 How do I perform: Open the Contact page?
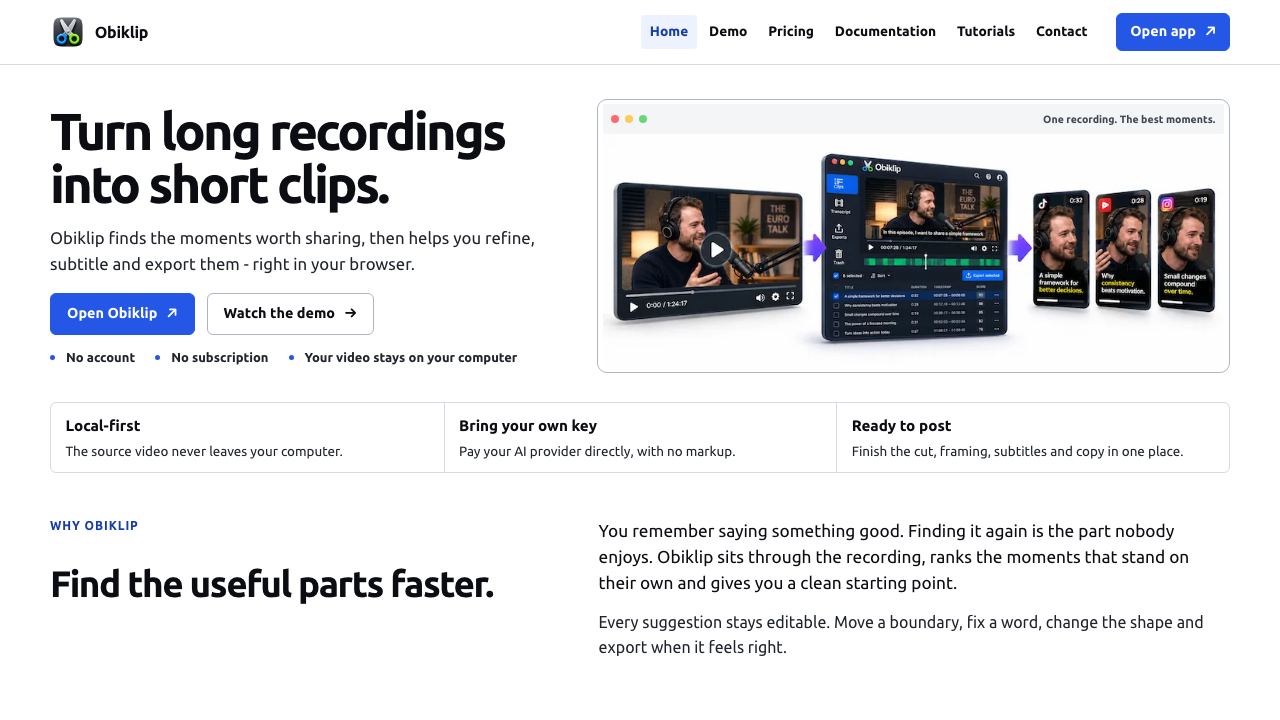[1061, 32]
